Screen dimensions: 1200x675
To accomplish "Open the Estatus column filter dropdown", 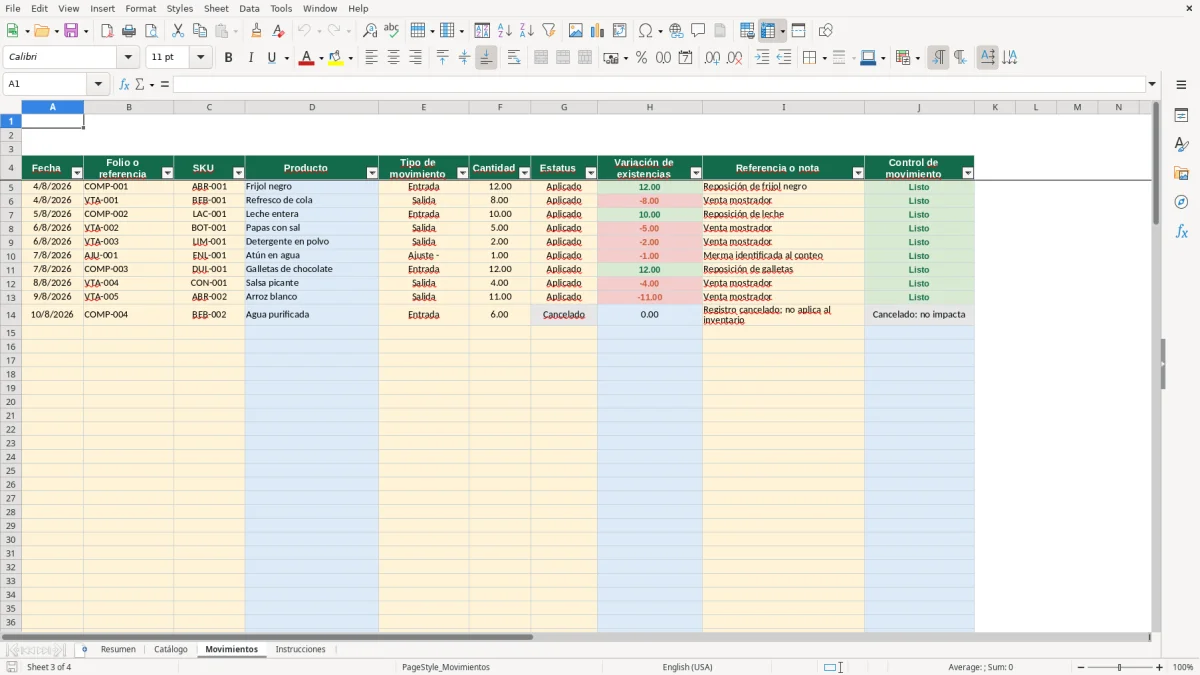I will [591, 173].
